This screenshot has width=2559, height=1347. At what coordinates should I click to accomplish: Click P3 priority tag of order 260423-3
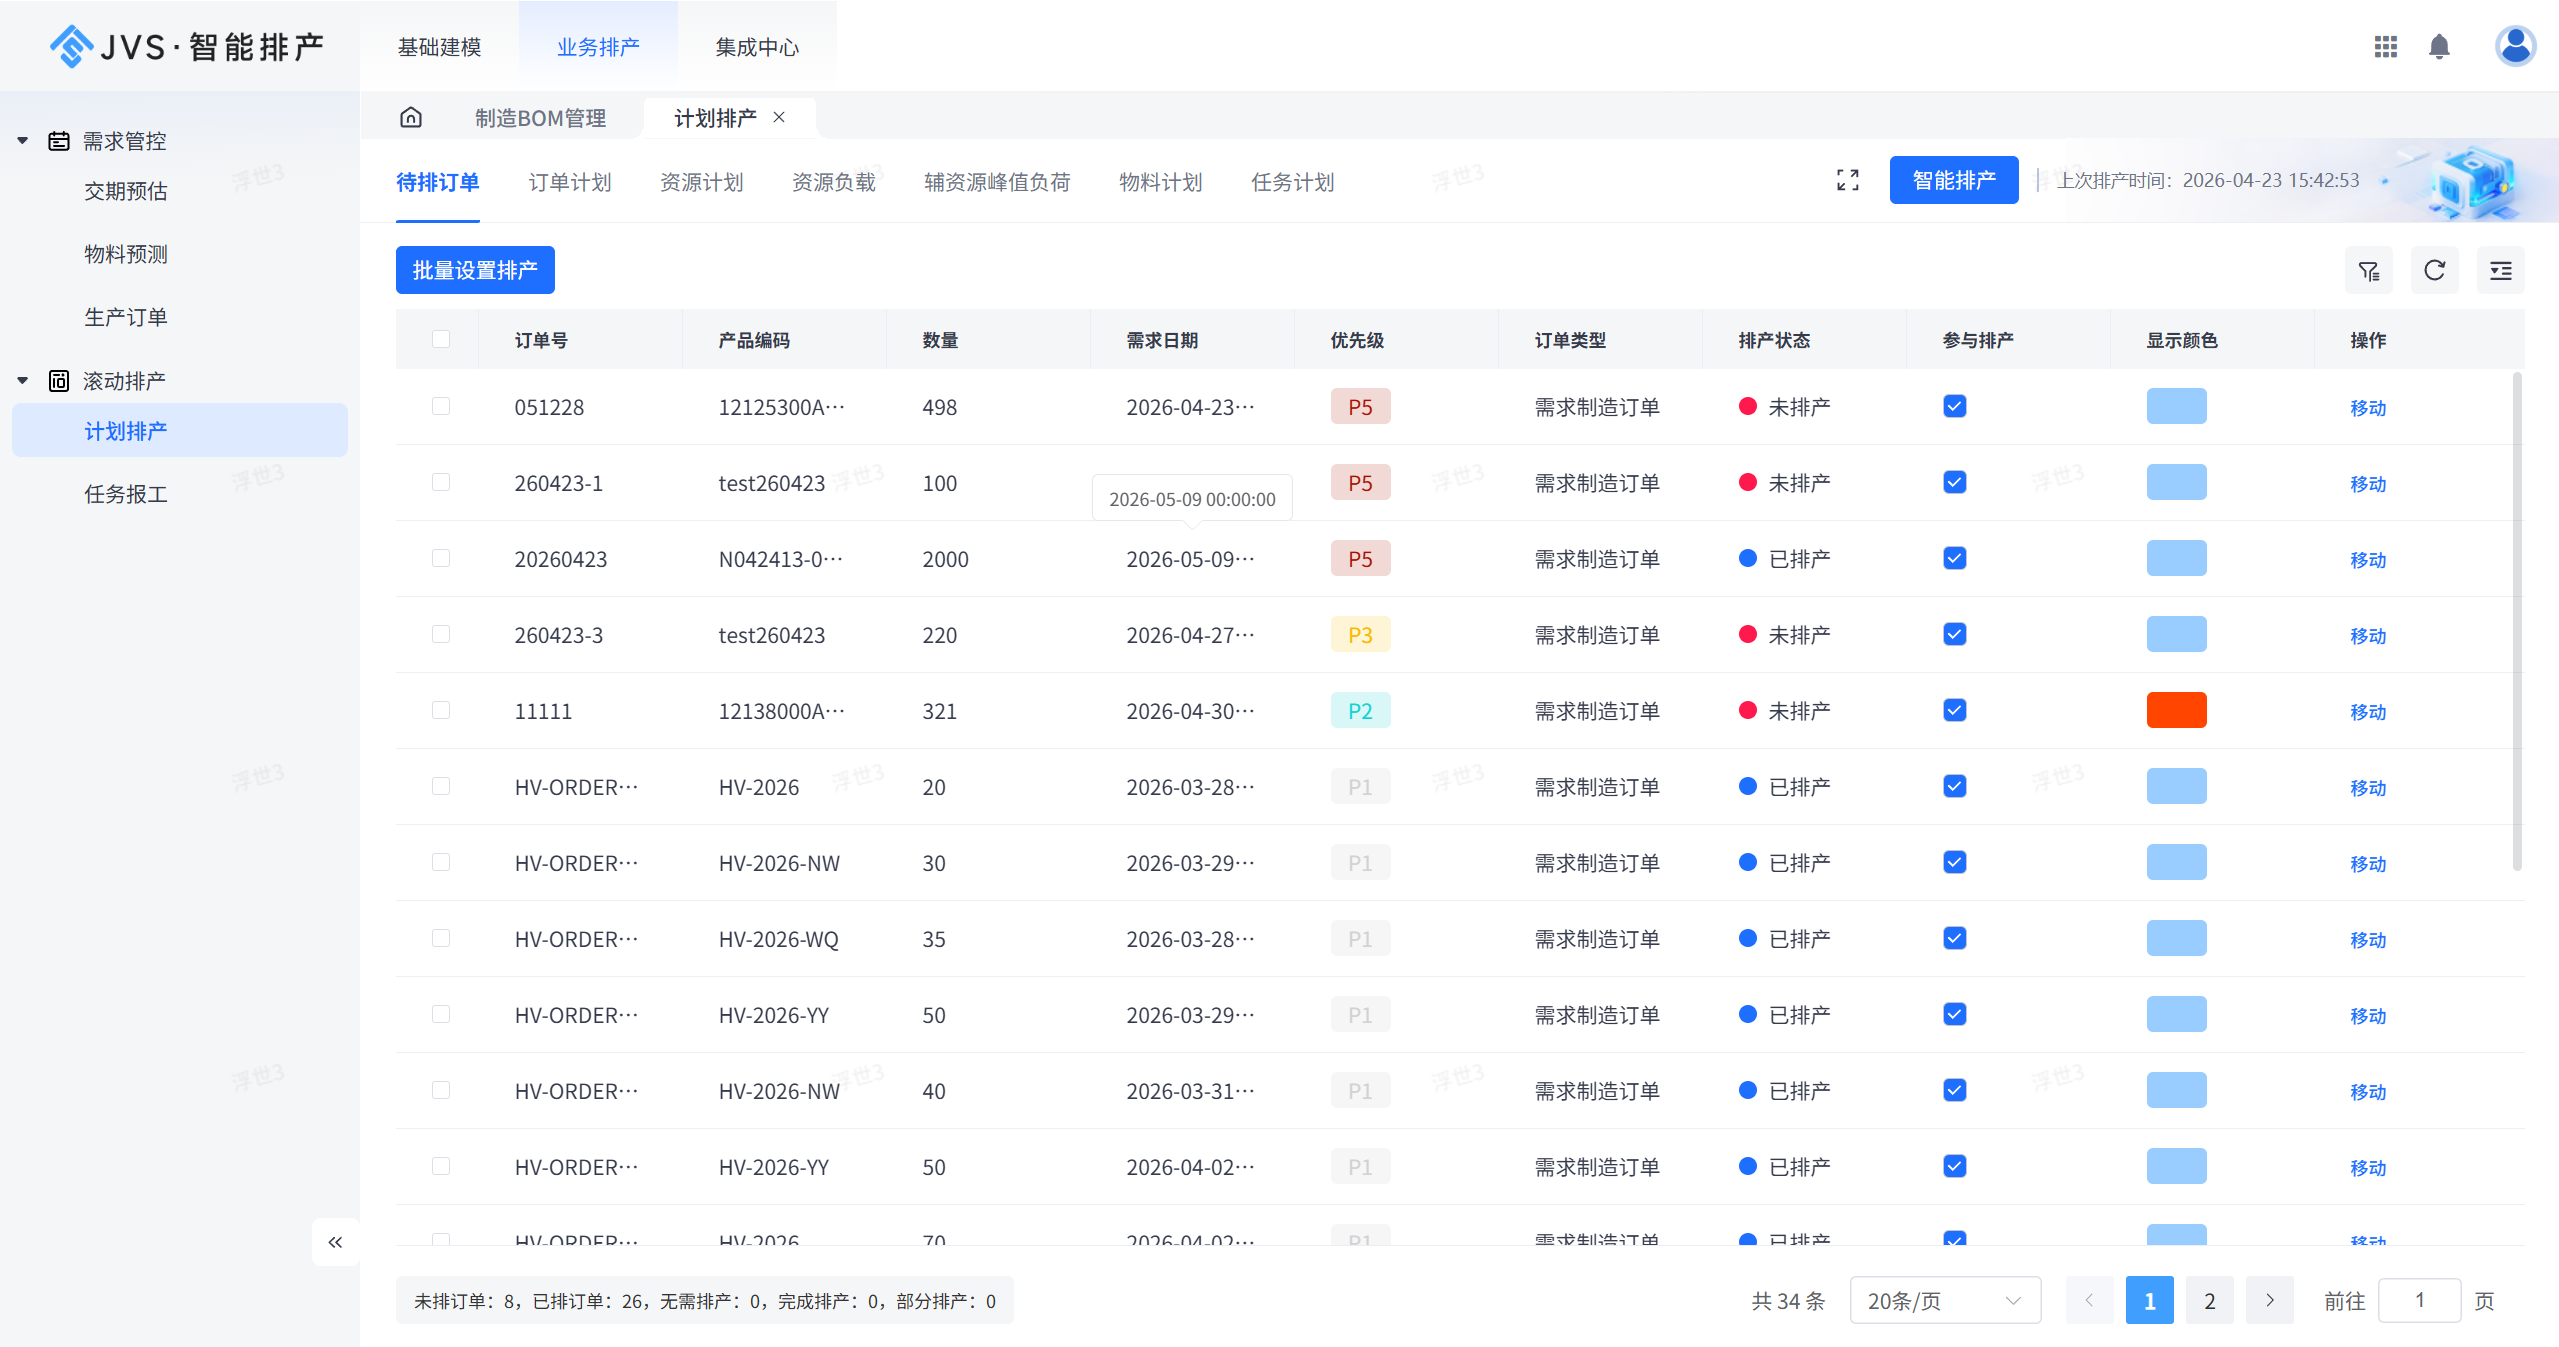tap(1360, 634)
